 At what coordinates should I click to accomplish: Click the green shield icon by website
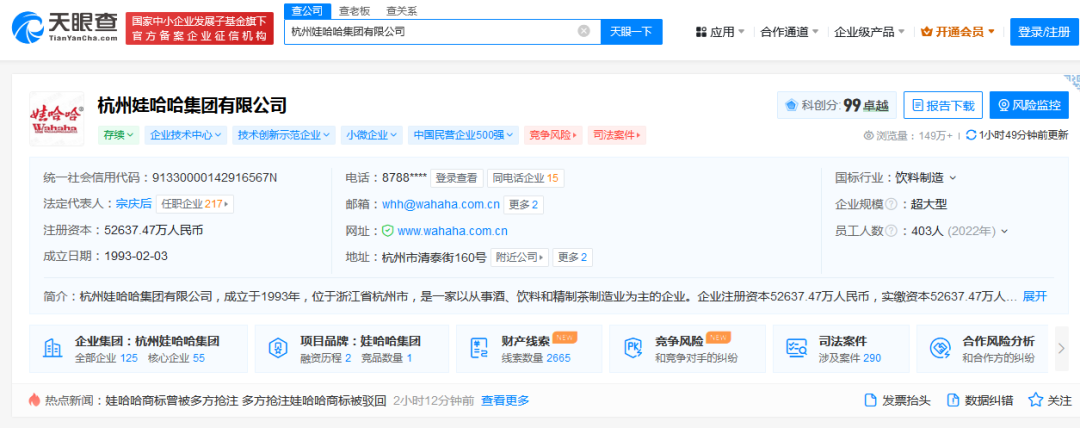pyautogui.click(x=388, y=231)
